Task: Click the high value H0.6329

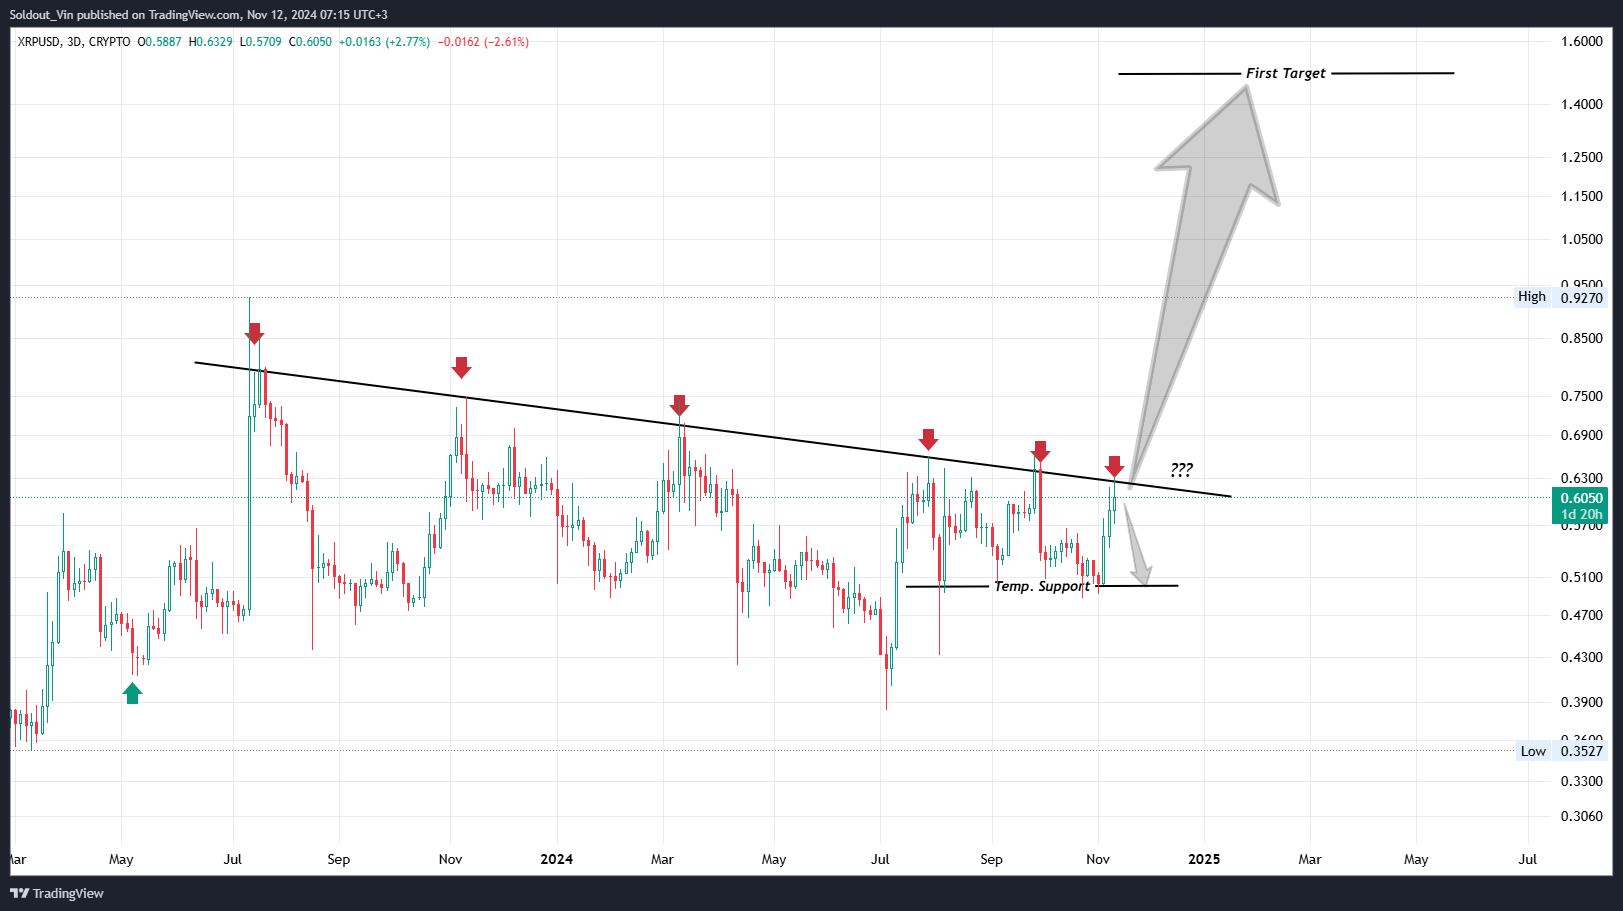Action: pyautogui.click(x=211, y=42)
